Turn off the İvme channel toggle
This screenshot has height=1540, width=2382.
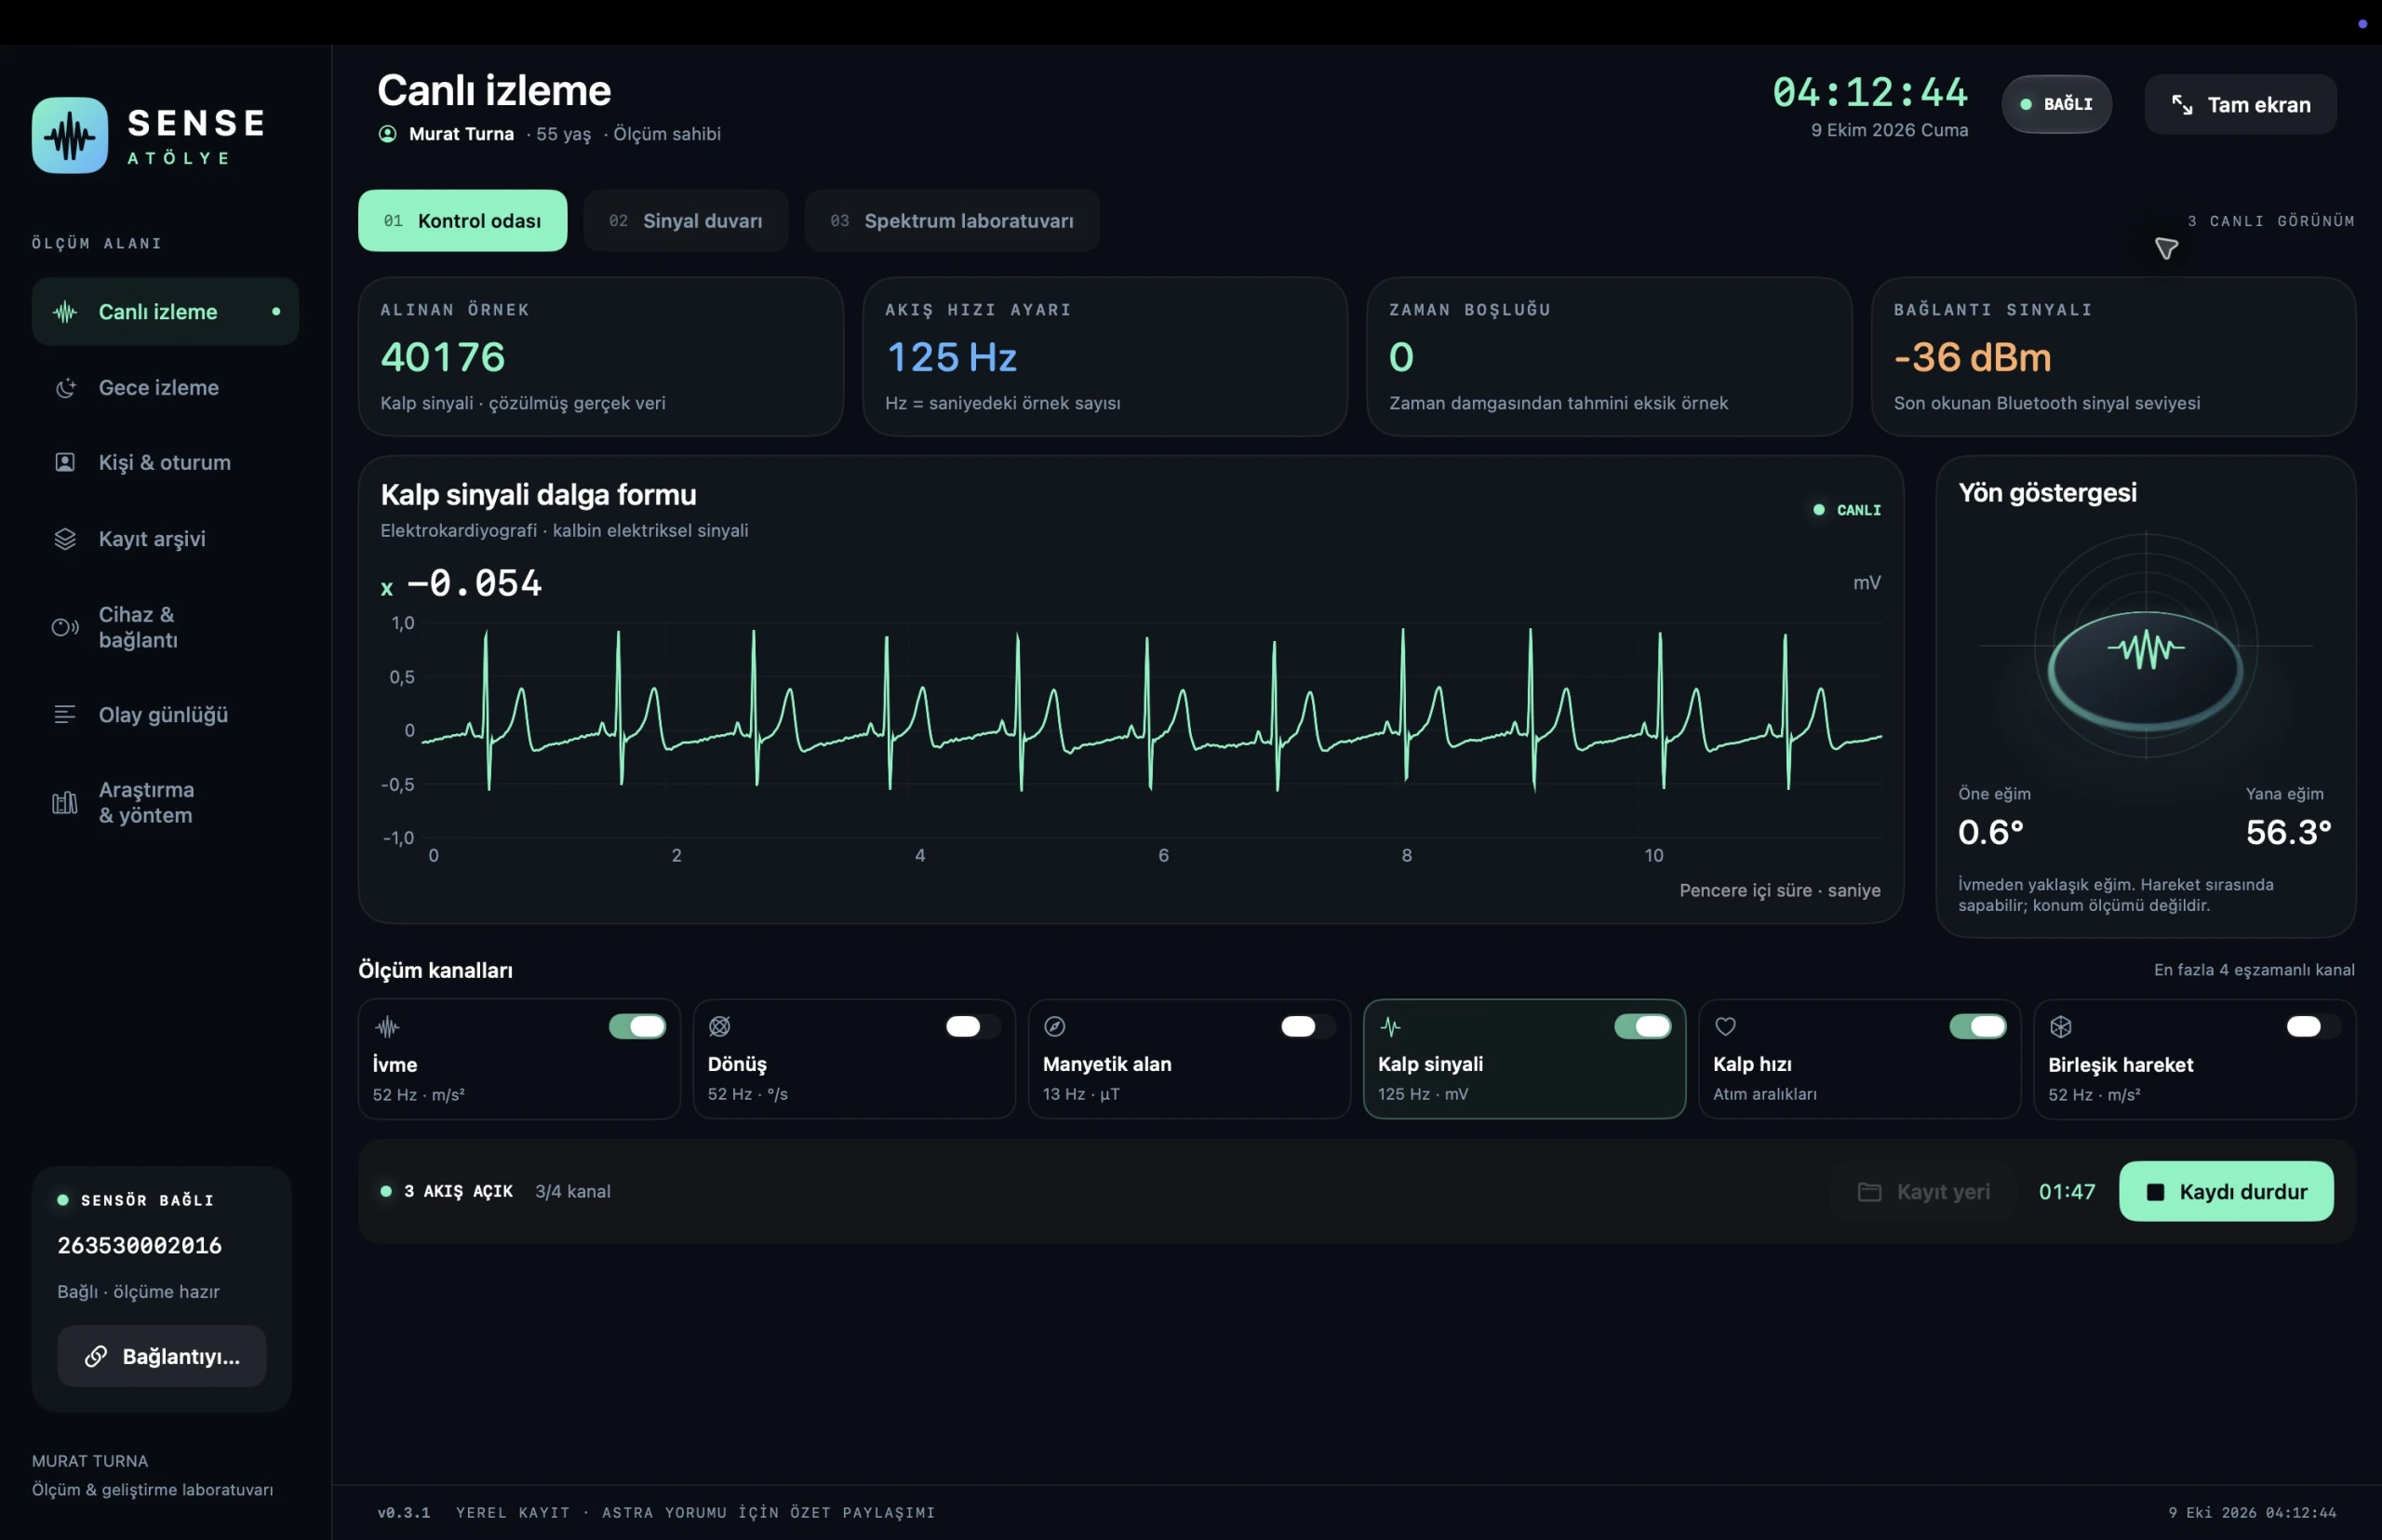pyautogui.click(x=637, y=1026)
